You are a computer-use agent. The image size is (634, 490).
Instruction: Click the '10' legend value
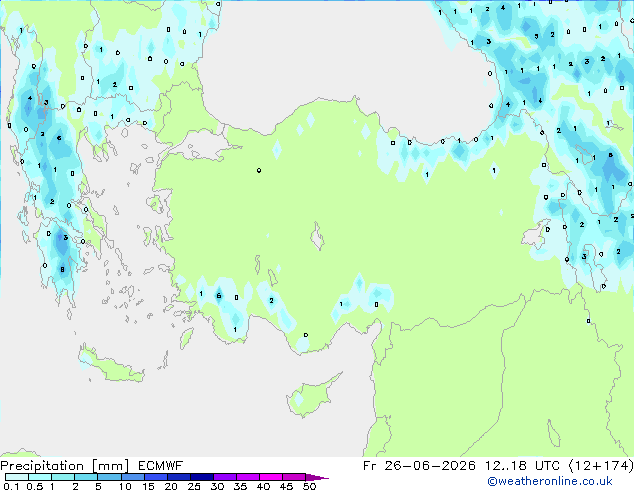(125, 486)
